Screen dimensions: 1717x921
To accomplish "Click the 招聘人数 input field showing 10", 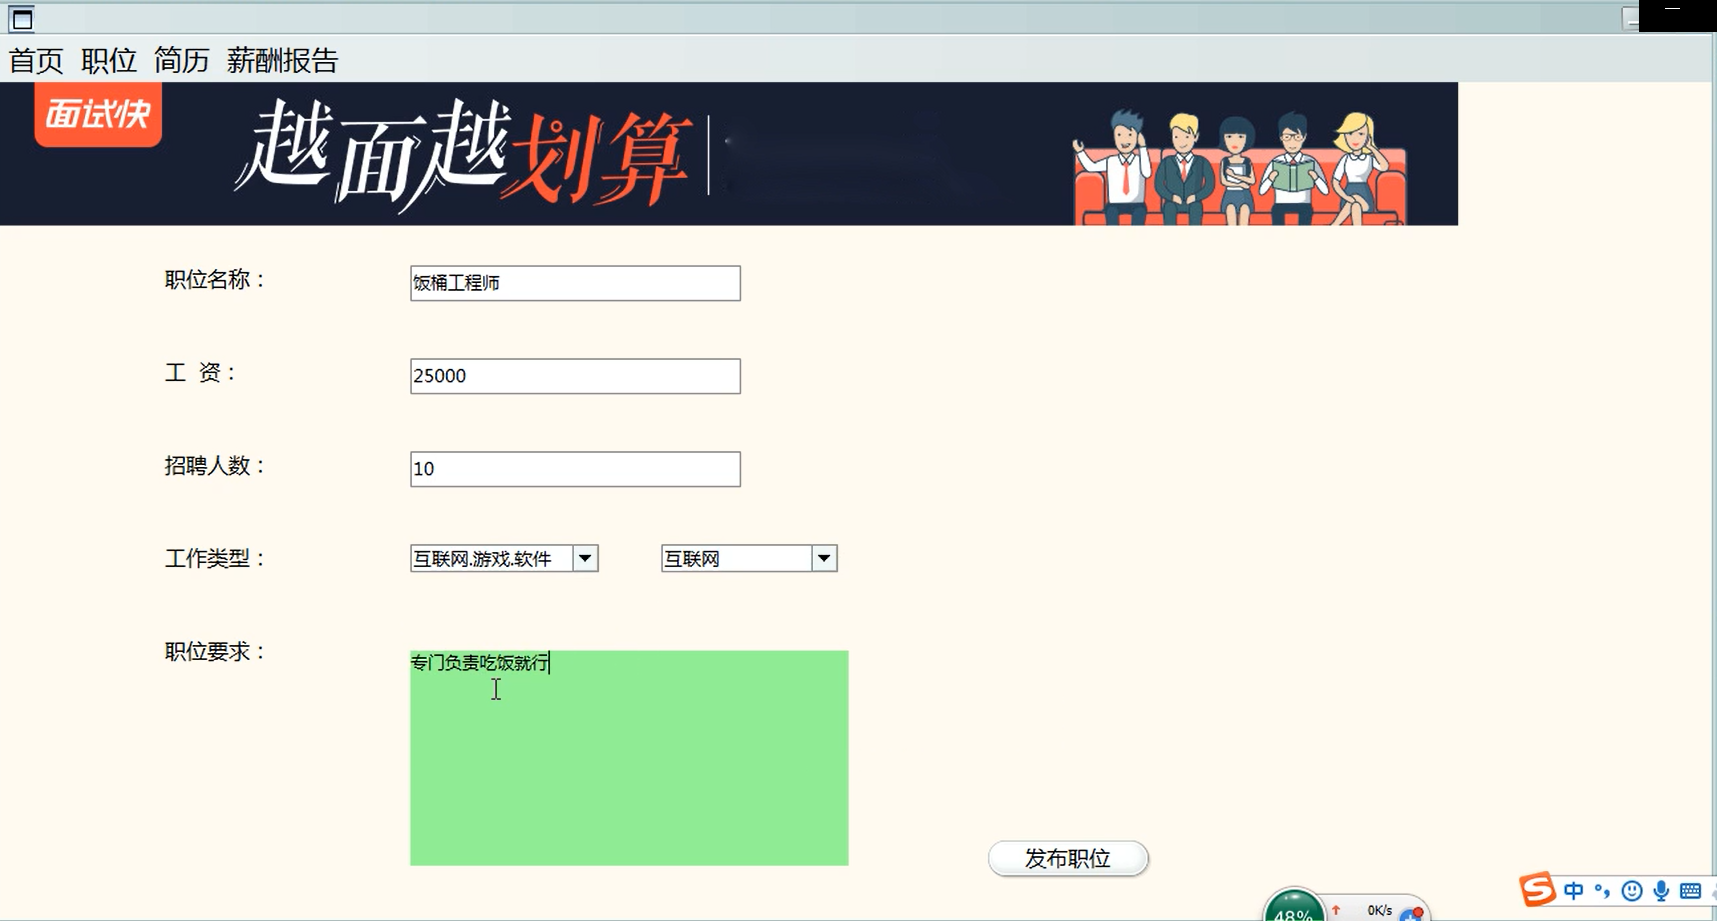I will click(575, 469).
